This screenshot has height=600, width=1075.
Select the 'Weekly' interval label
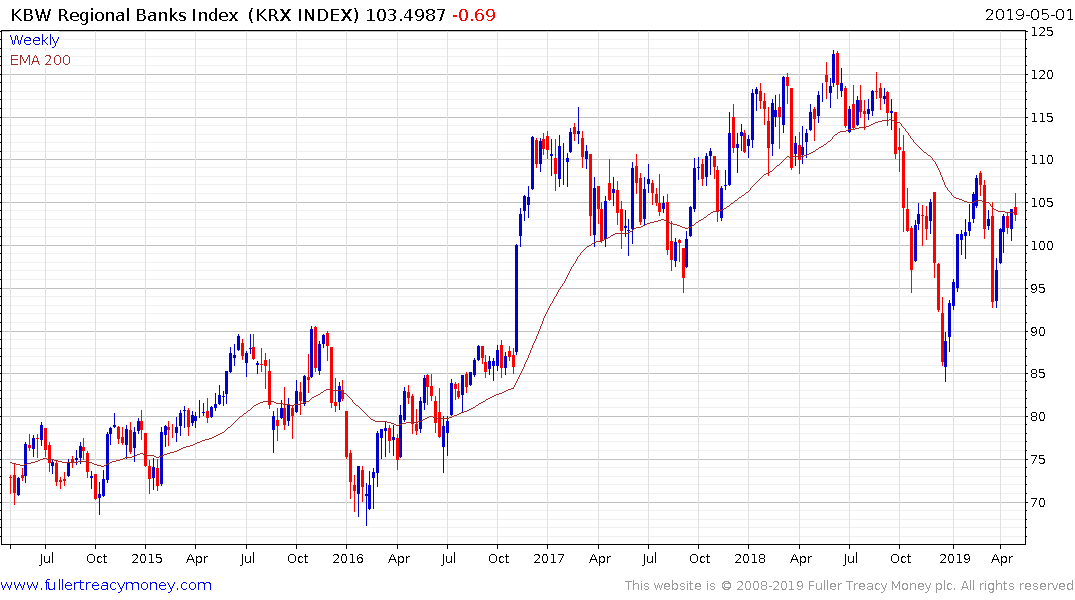pos(34,40)
